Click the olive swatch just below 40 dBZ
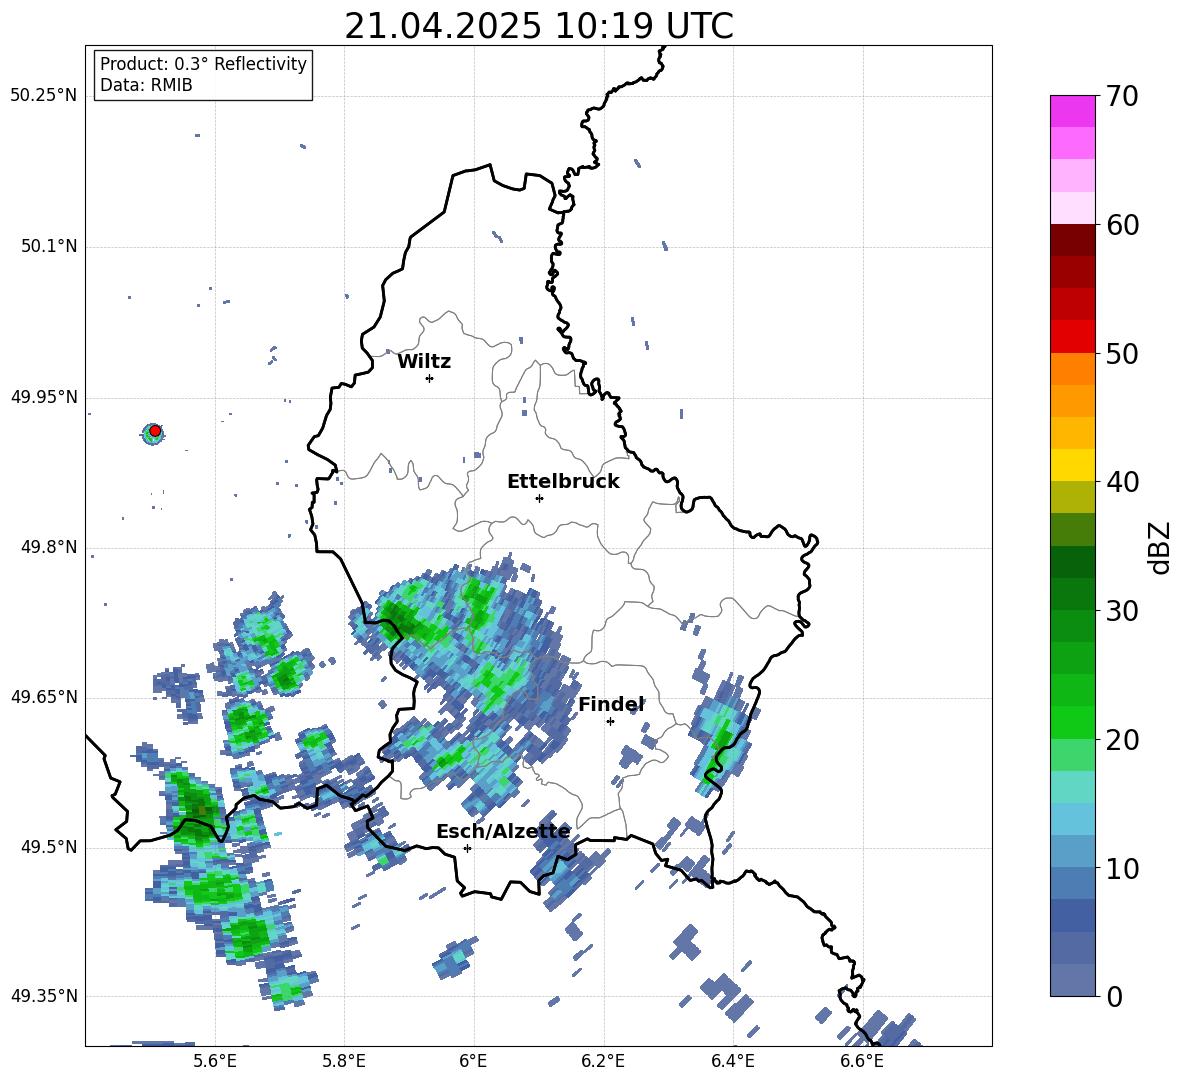The height and width of the screenshot is (1081, 1184). coord(1072,497)
